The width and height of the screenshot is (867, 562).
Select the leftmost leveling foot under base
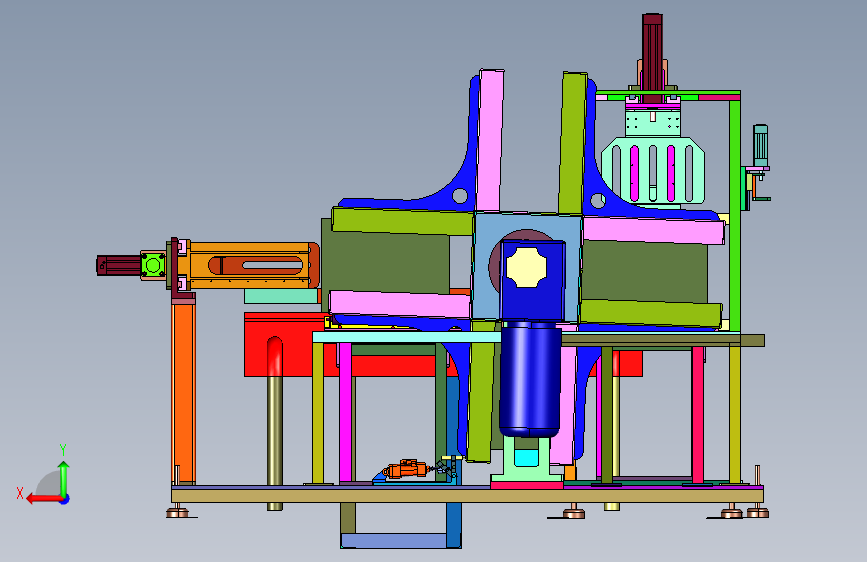[177, 511]
